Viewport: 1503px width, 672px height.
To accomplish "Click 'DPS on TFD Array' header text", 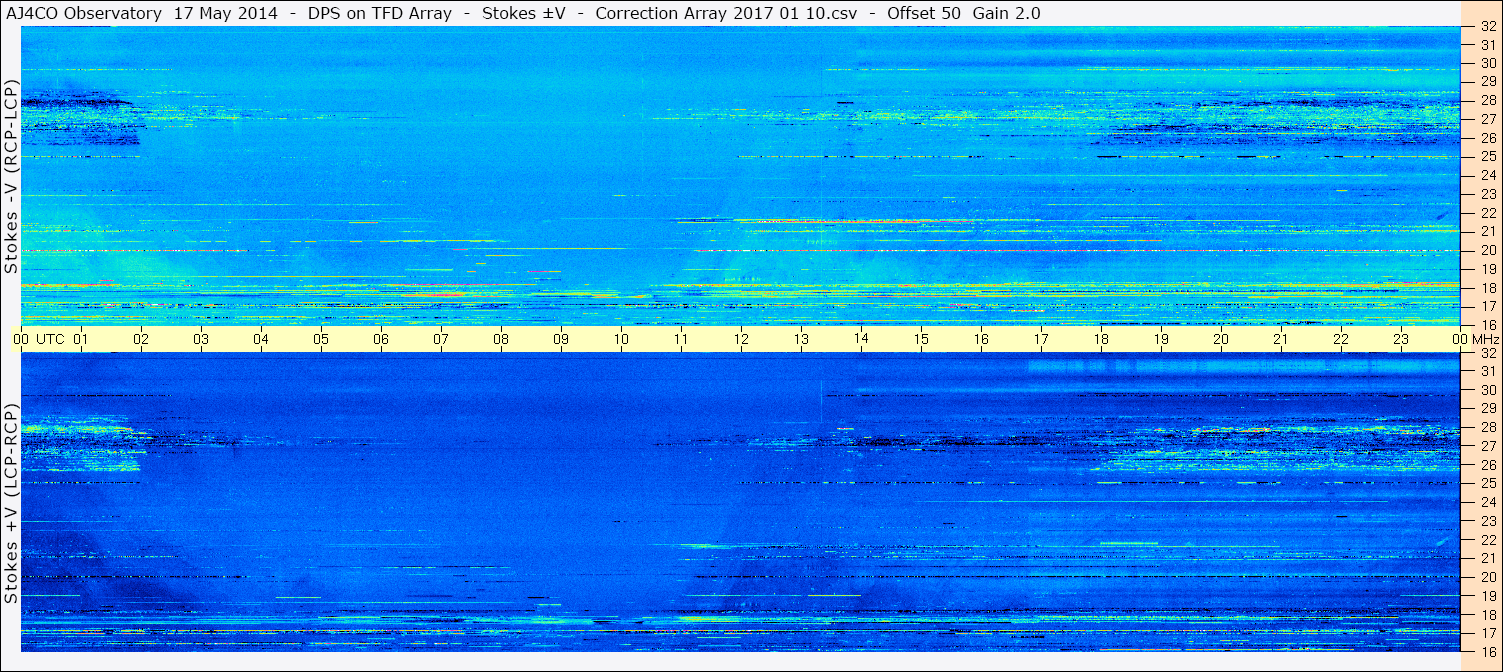I will click(x=381, y=13).
